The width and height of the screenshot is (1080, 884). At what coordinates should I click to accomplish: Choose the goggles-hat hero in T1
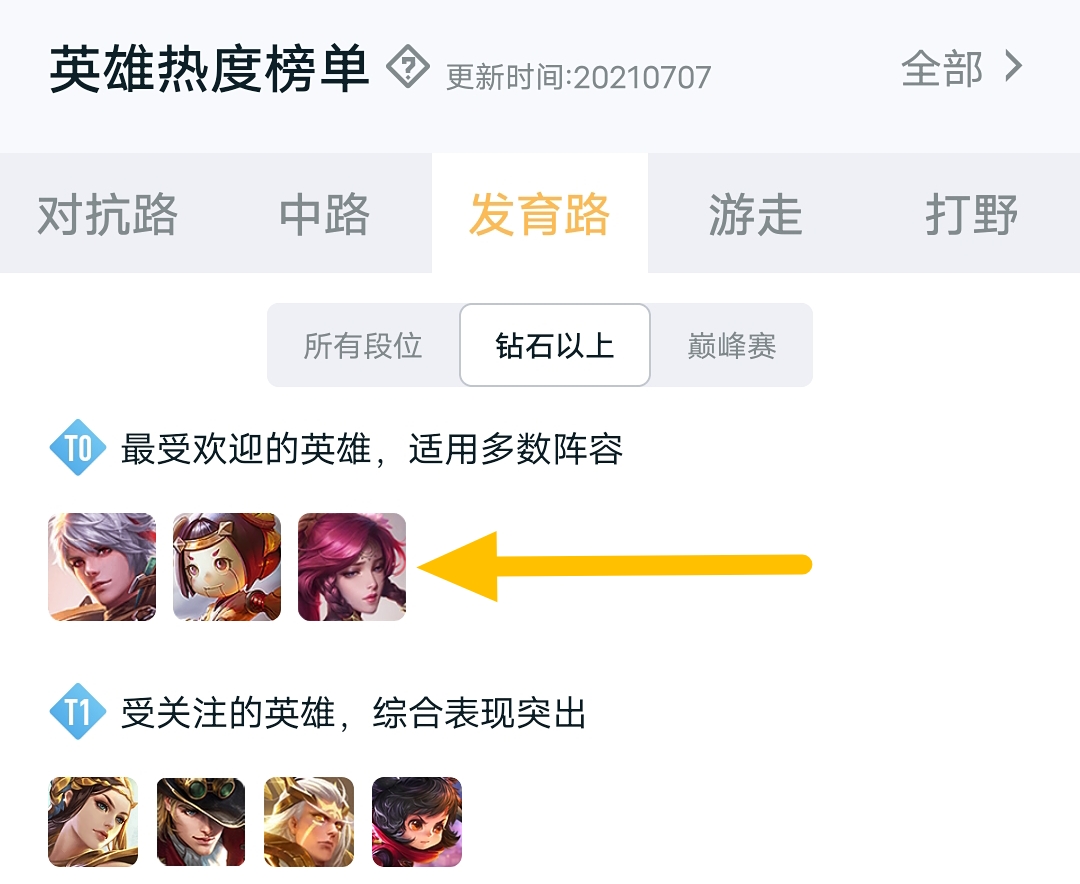coord(201,822)
